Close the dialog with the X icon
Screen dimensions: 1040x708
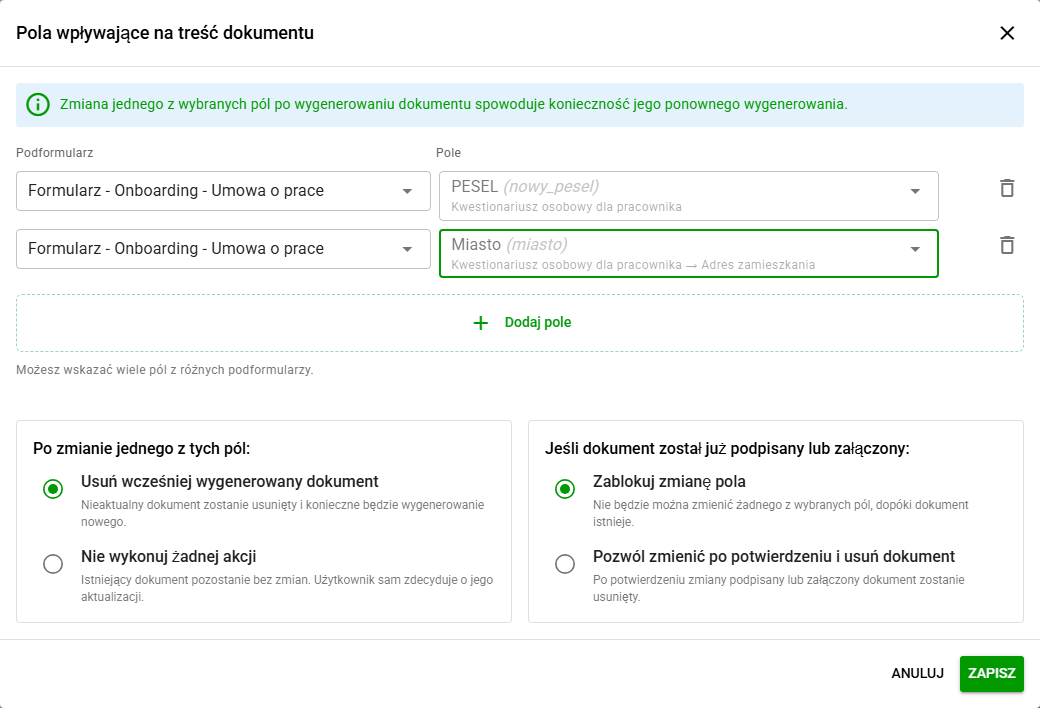(1007, 33)
